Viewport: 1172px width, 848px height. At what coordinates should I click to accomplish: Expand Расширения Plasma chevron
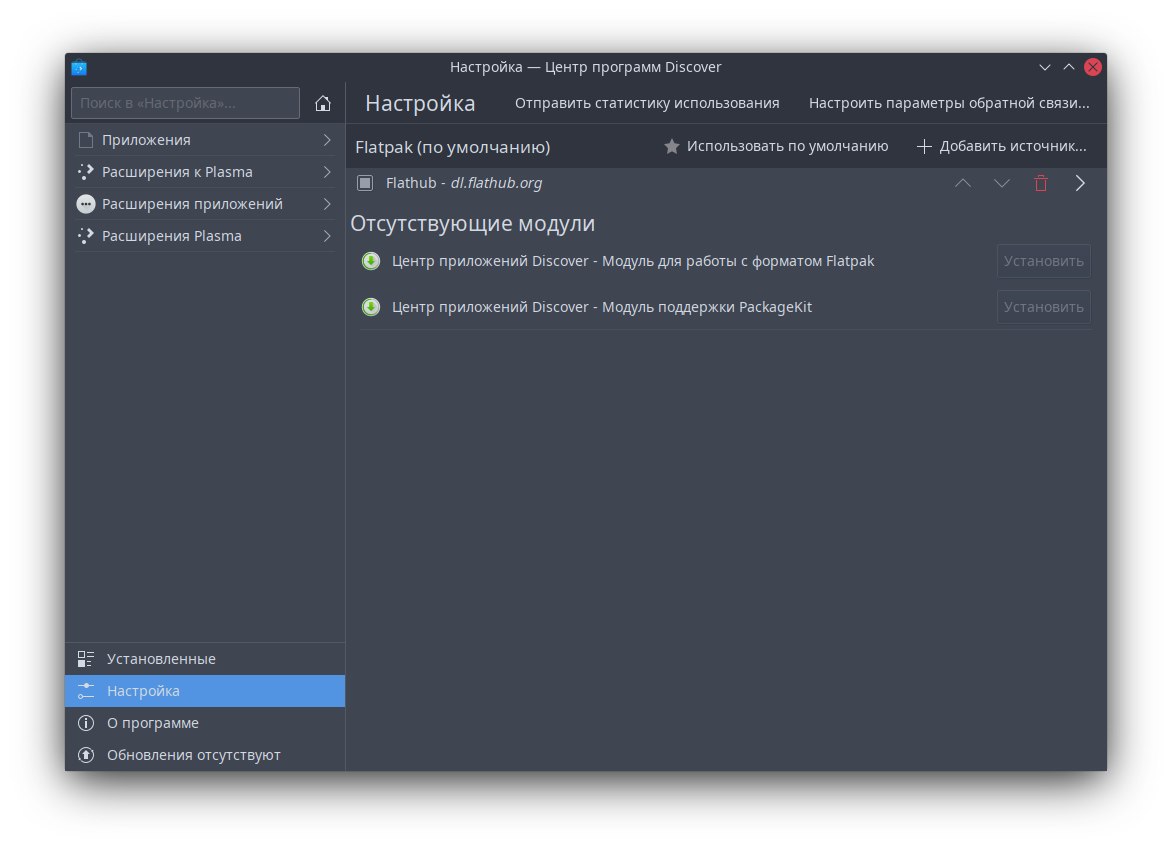coord(327,236)
